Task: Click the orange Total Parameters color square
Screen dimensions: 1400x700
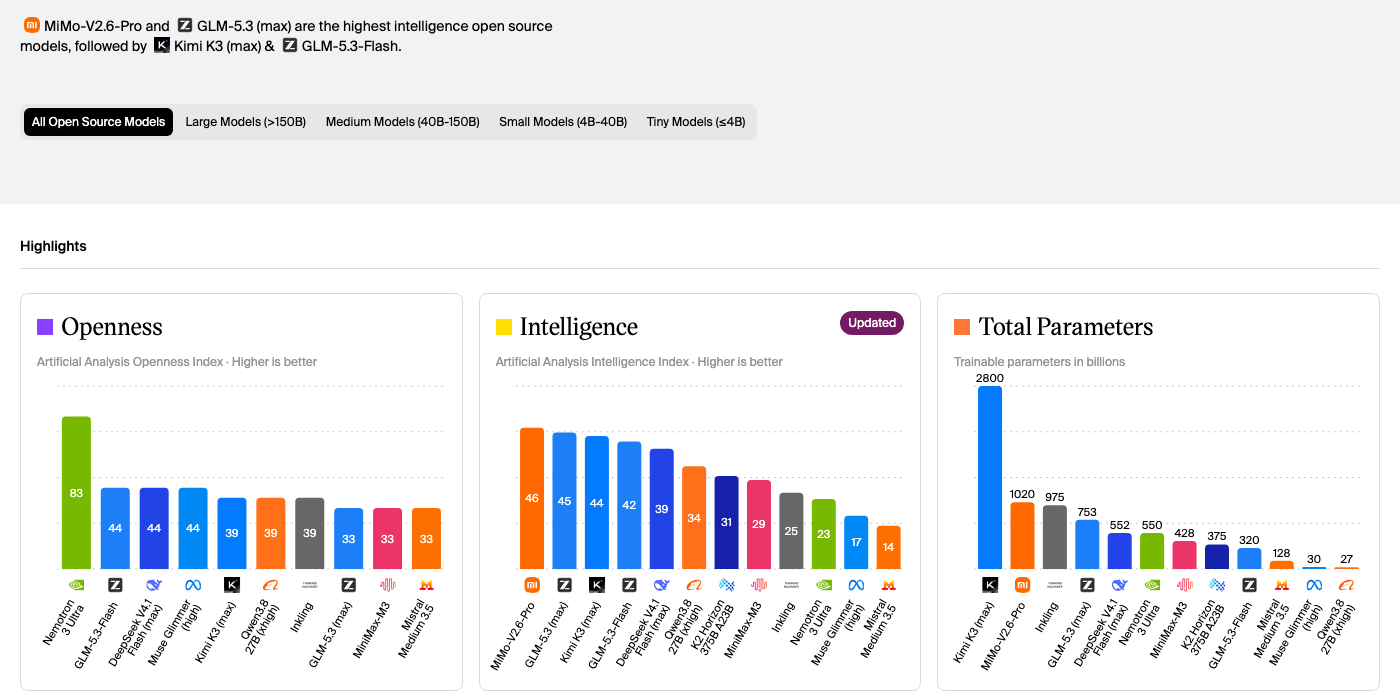Action: tap(962, 327)
